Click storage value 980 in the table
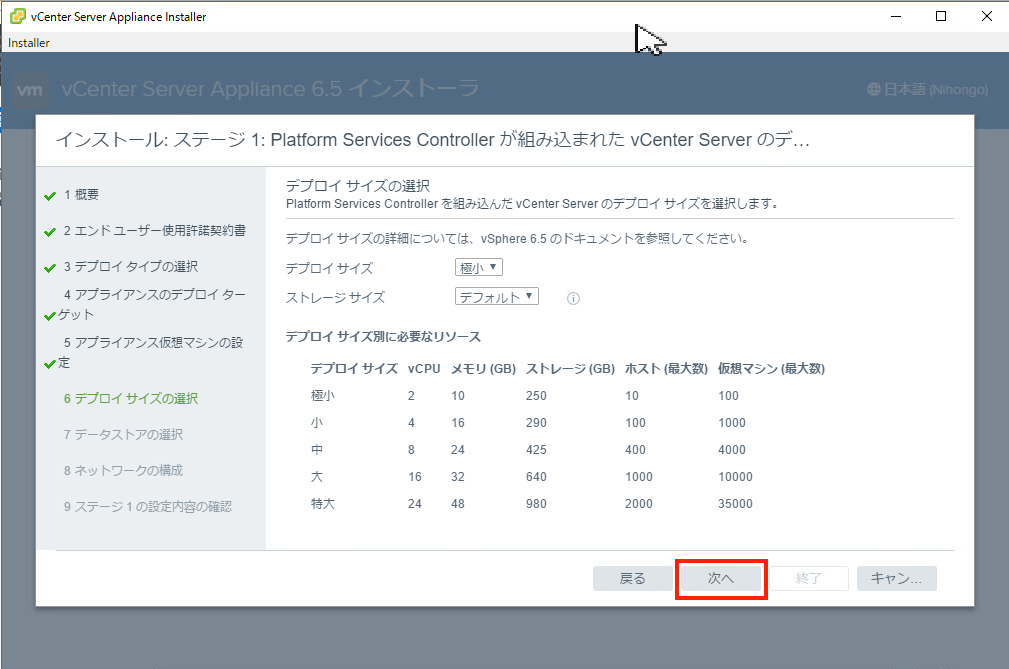The height and width of the screenshot is (669, 1009). point(536,504)
